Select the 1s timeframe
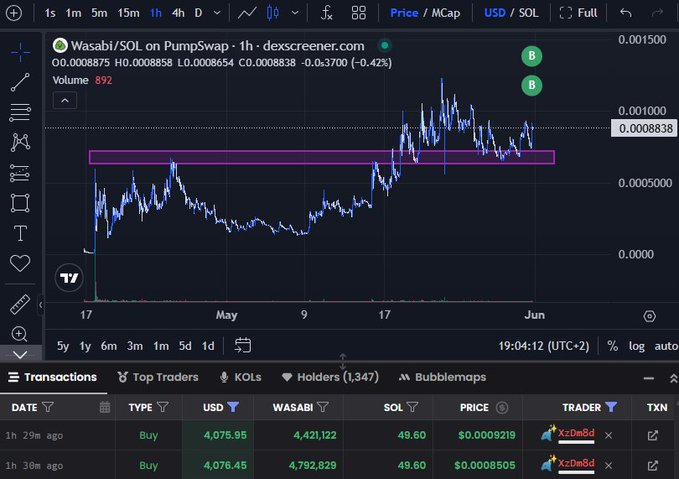Viewport: 679px width, 479px height. click(x=50, y=13)
